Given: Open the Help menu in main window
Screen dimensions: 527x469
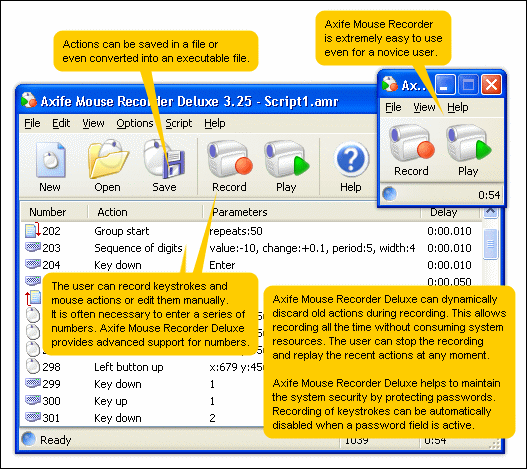Looking at the screenshot, I should [215, 123].
